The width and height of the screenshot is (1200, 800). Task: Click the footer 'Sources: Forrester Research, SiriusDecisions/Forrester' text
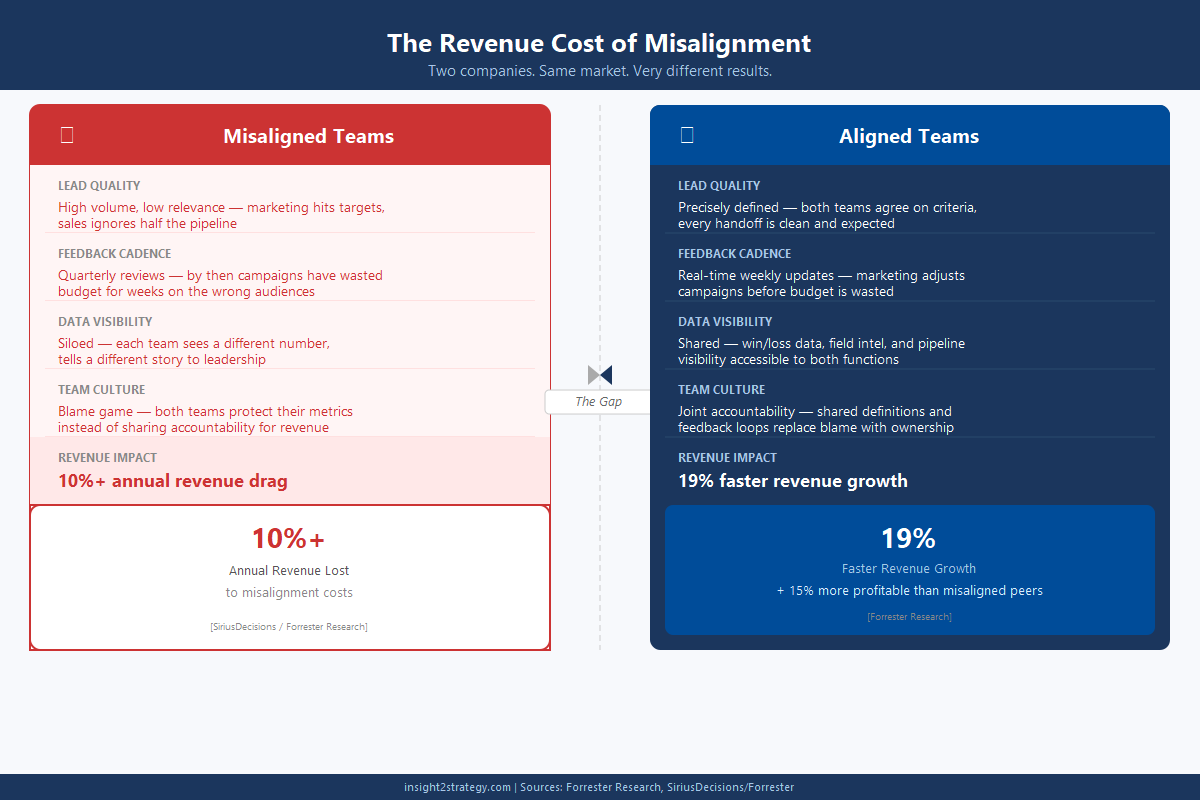(657, 787)
